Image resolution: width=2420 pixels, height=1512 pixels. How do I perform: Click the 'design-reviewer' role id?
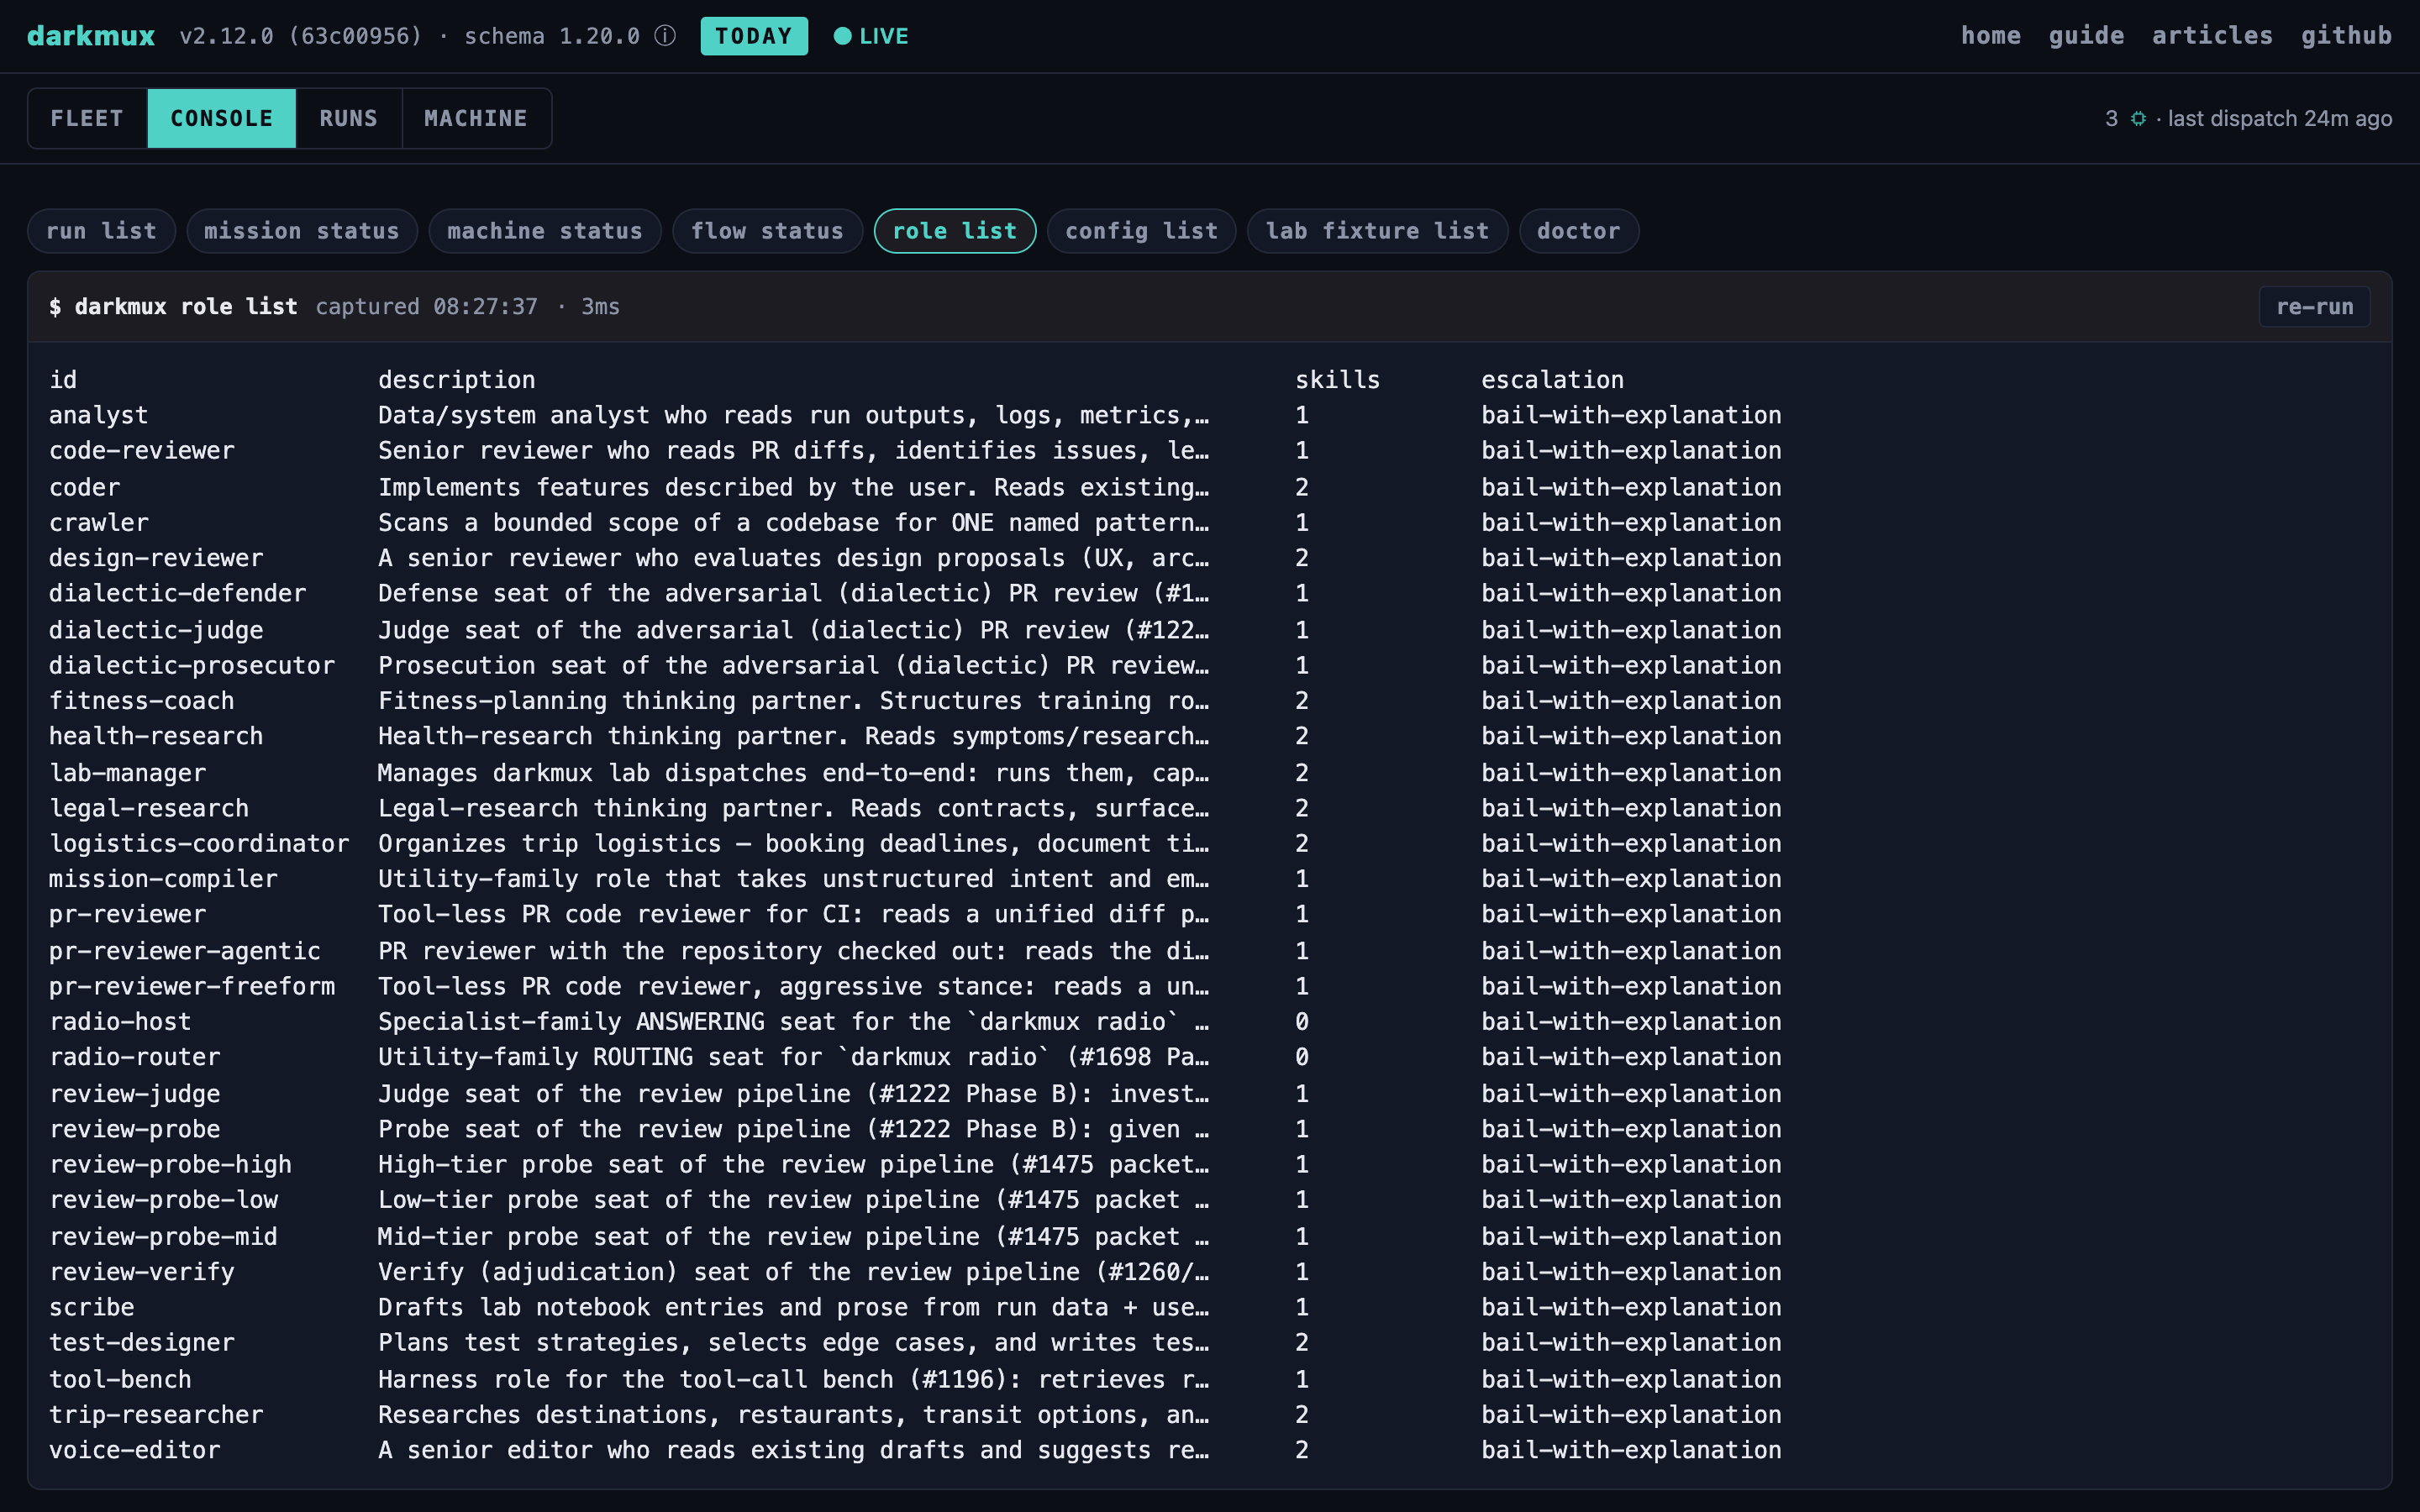pyautogui.click(x=156, y=558)
